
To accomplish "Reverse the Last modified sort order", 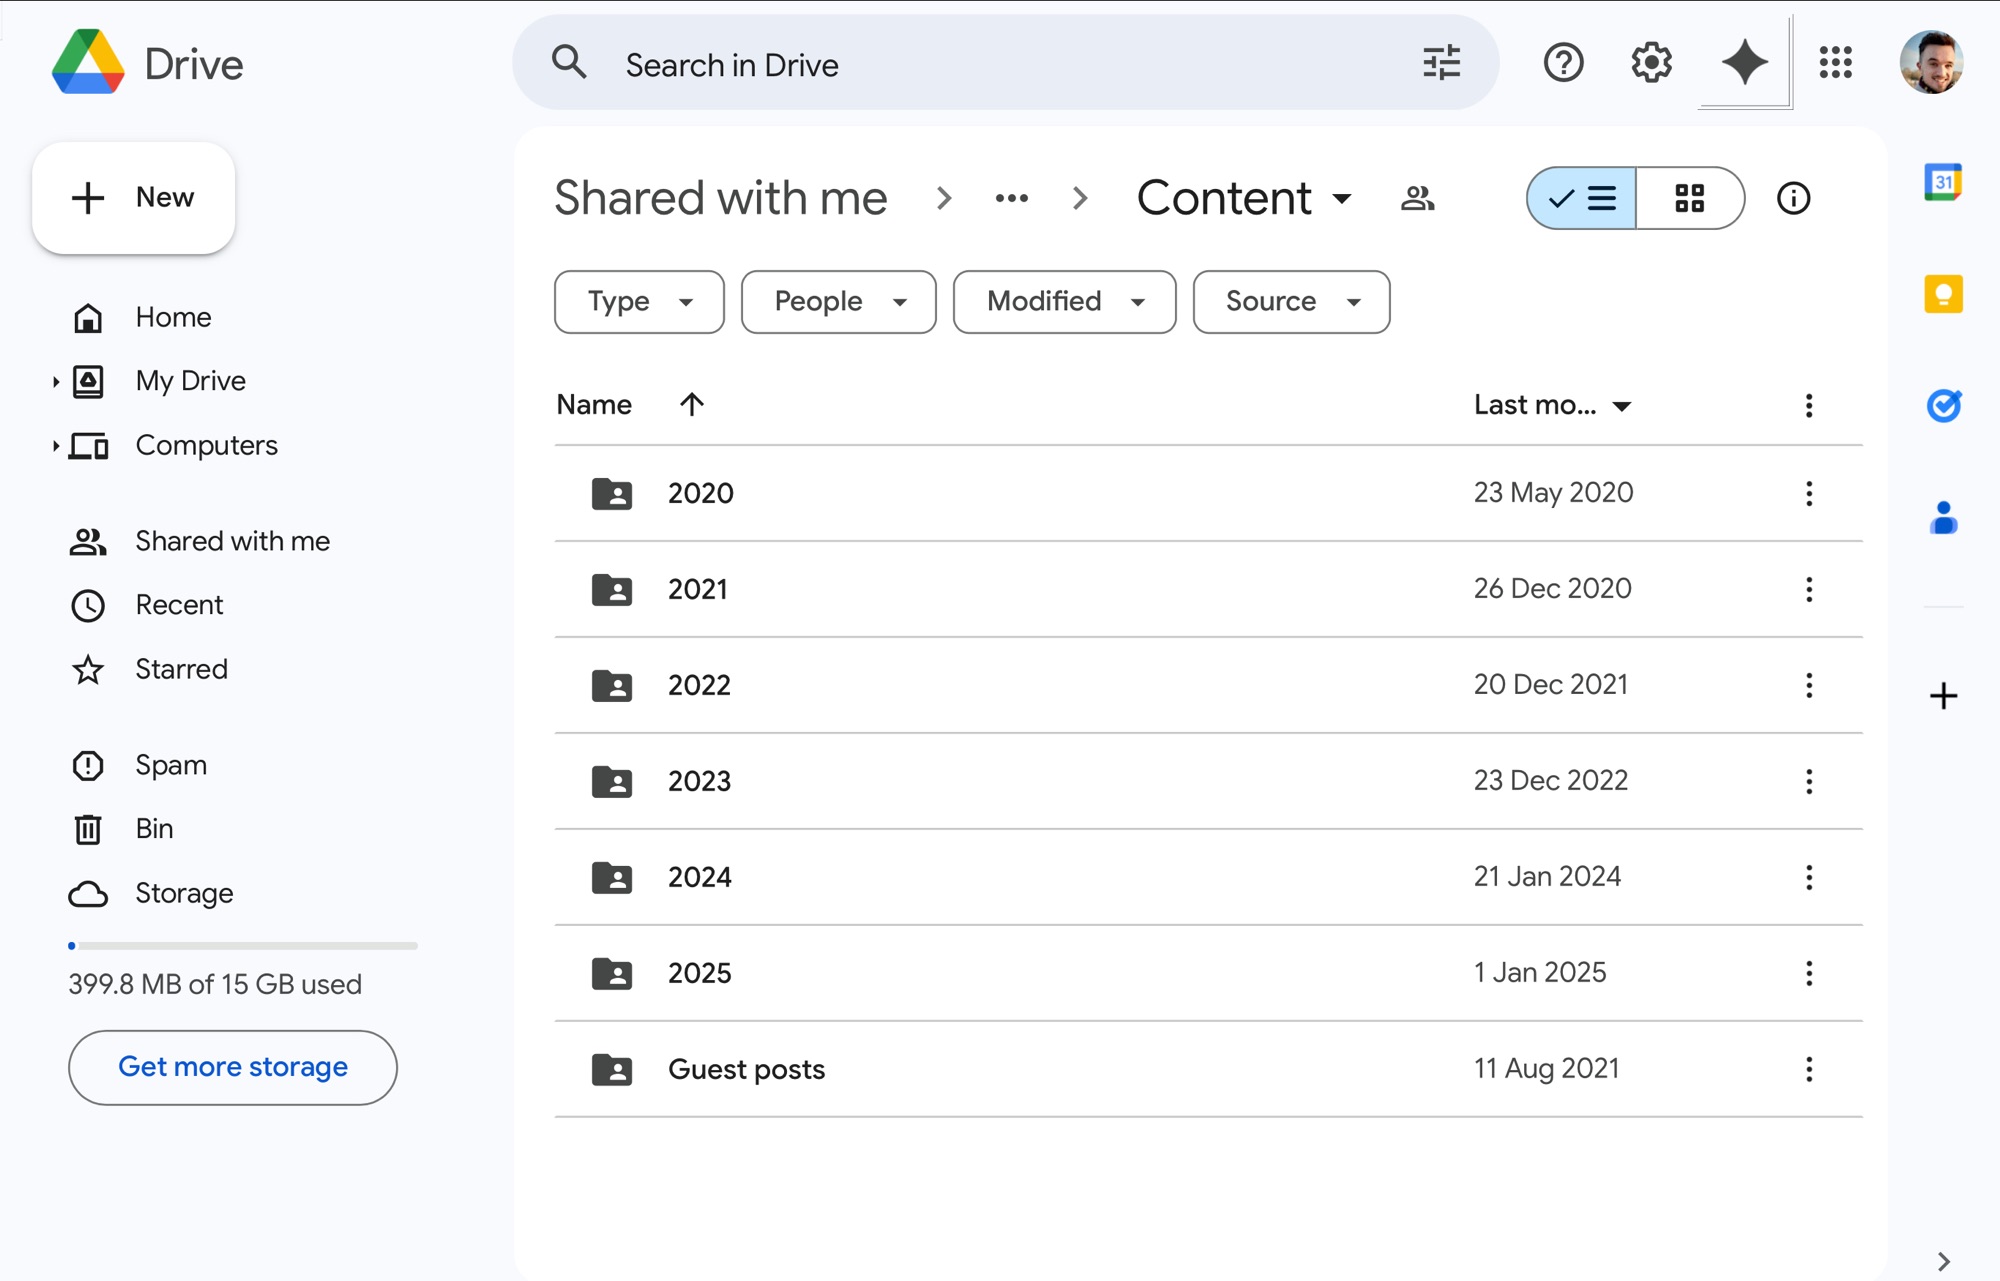I will (1552, 405).
